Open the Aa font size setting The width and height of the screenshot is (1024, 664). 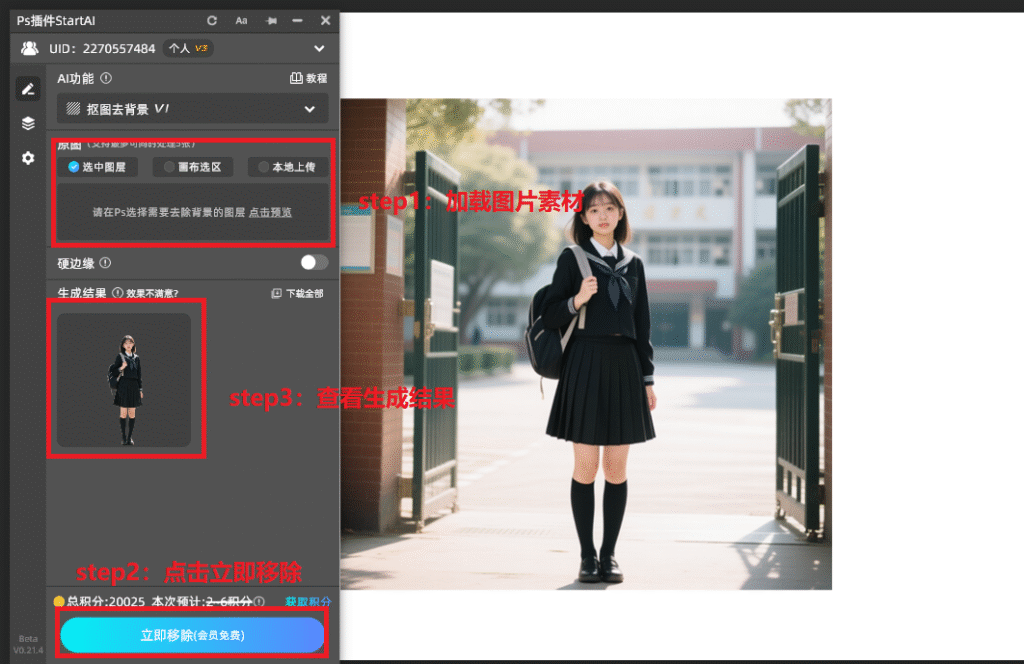[x=241, y=20]
